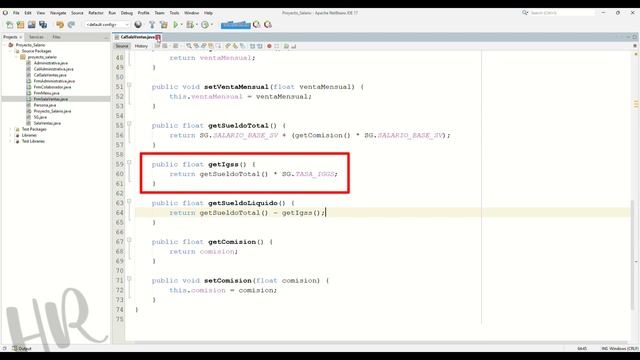
Task: Click the second profiler icon after the memory bar
Action: click(x=268, y=24)
